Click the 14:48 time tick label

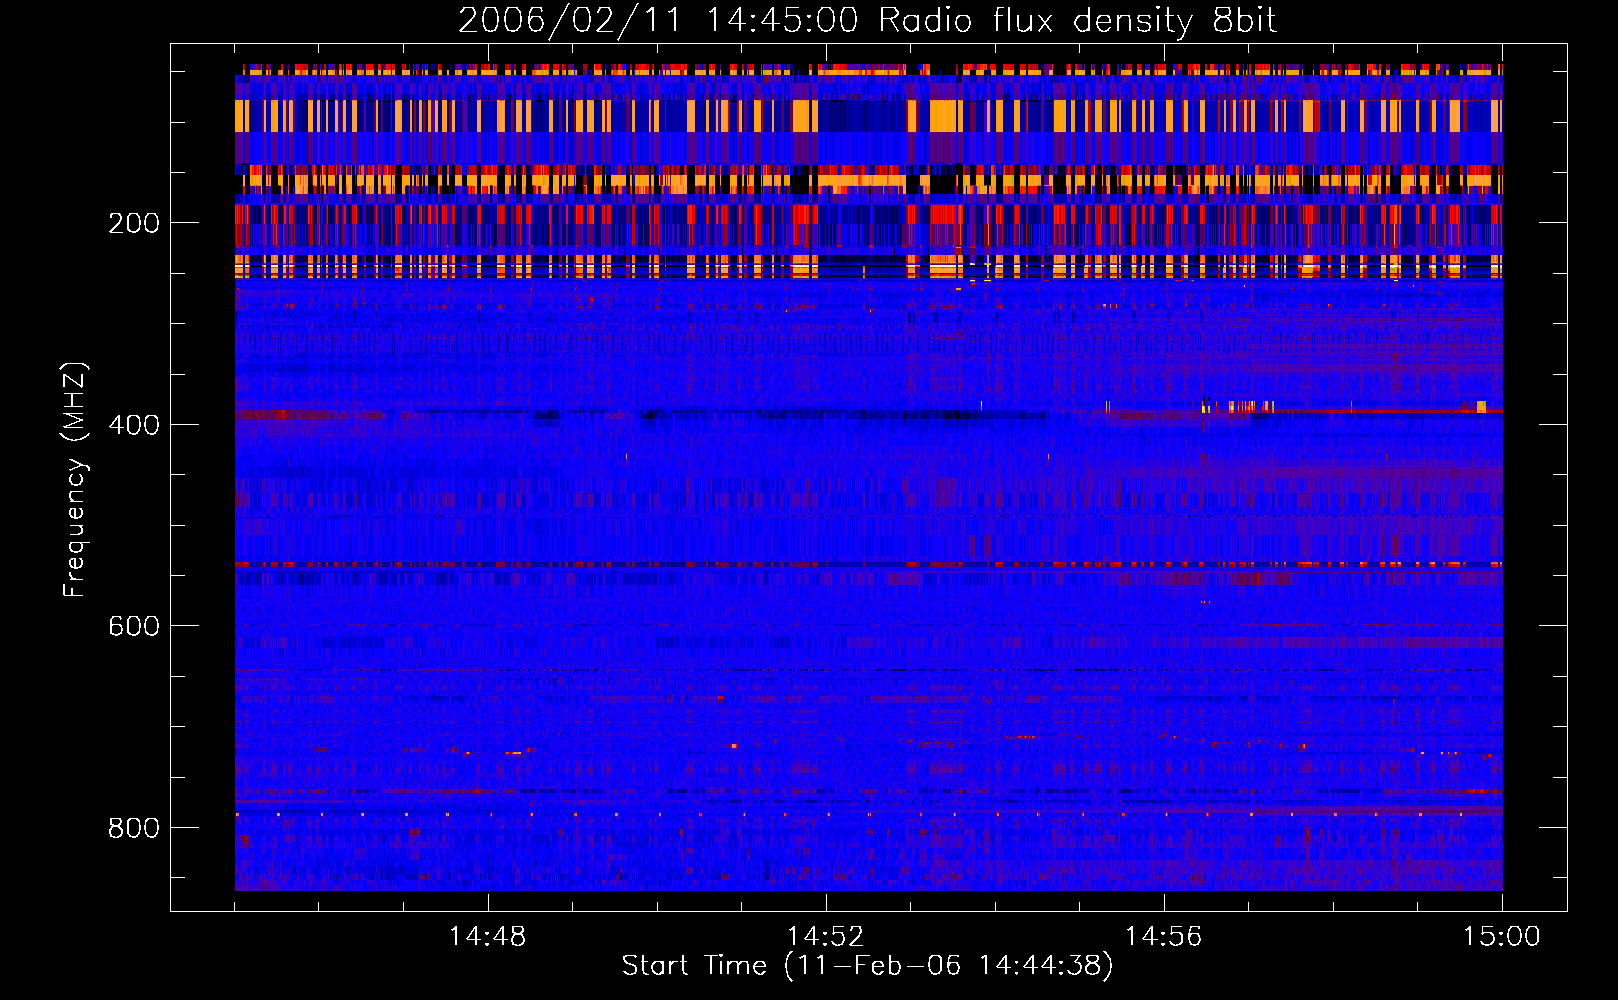[487, 937]
